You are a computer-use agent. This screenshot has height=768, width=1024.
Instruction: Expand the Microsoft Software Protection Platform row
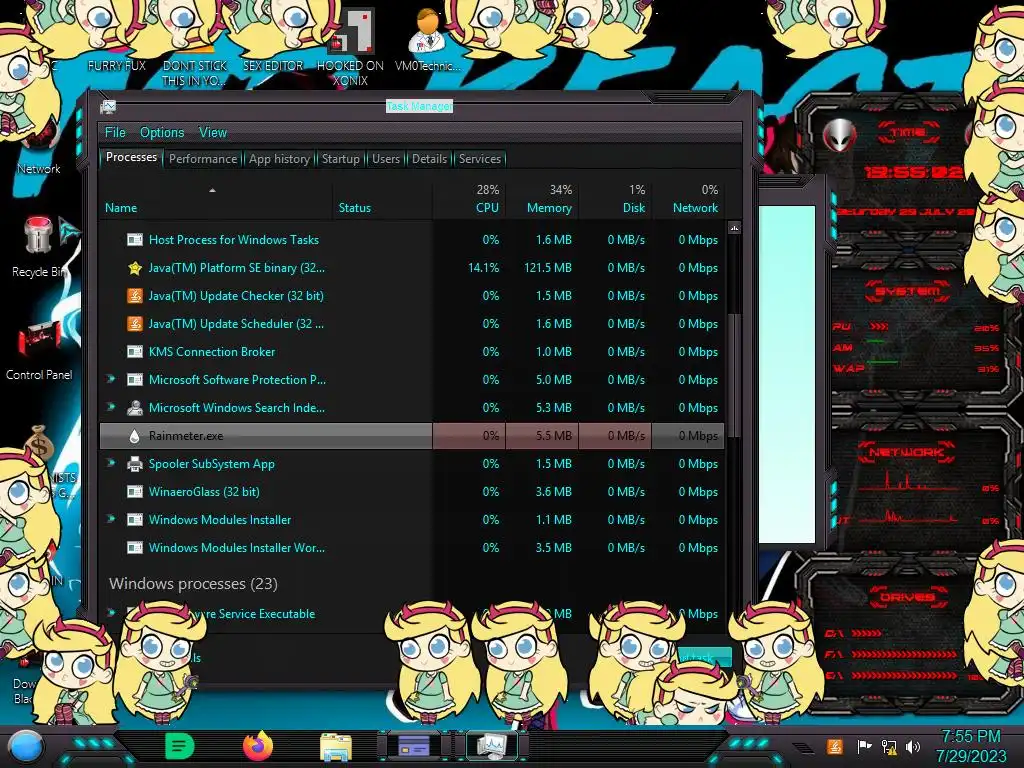[x=111, y=379]
